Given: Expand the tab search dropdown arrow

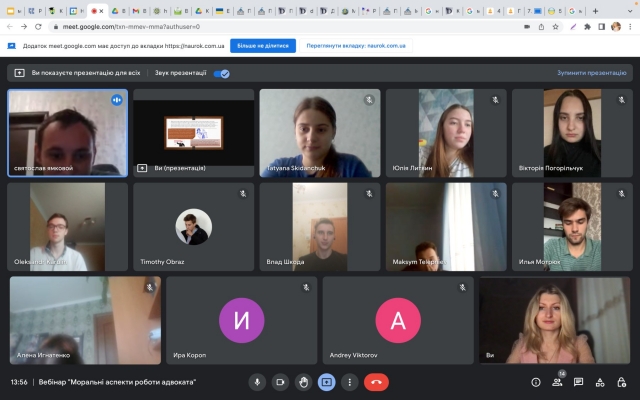Looking at the screenshot, I should click(629, 11).
